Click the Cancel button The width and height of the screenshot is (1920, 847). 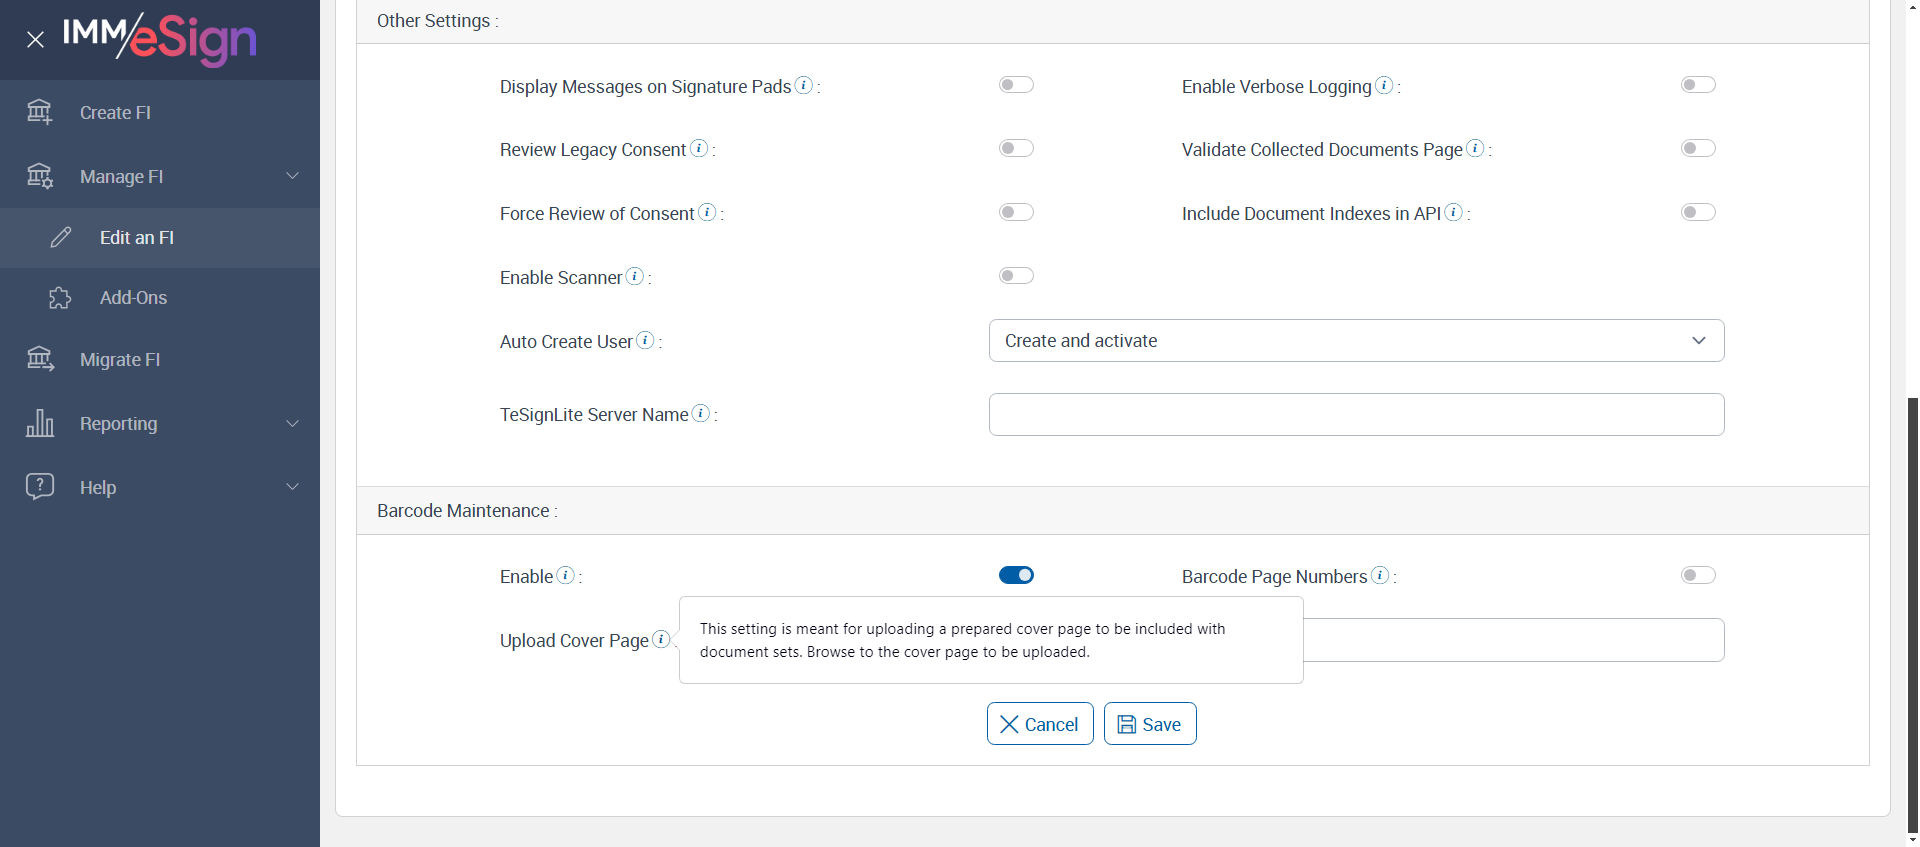(x=1040, y=724)
